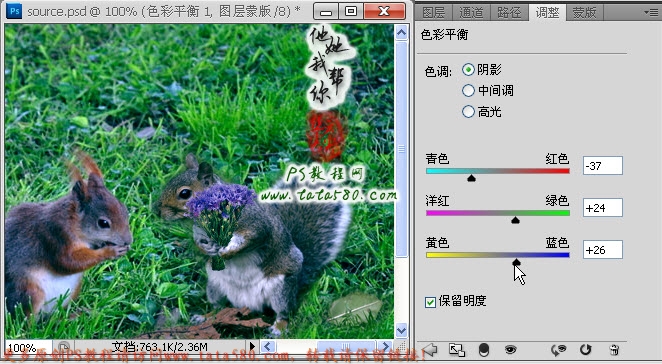
Task: Click the 绿色 slider label
Action: pos(557,201)
